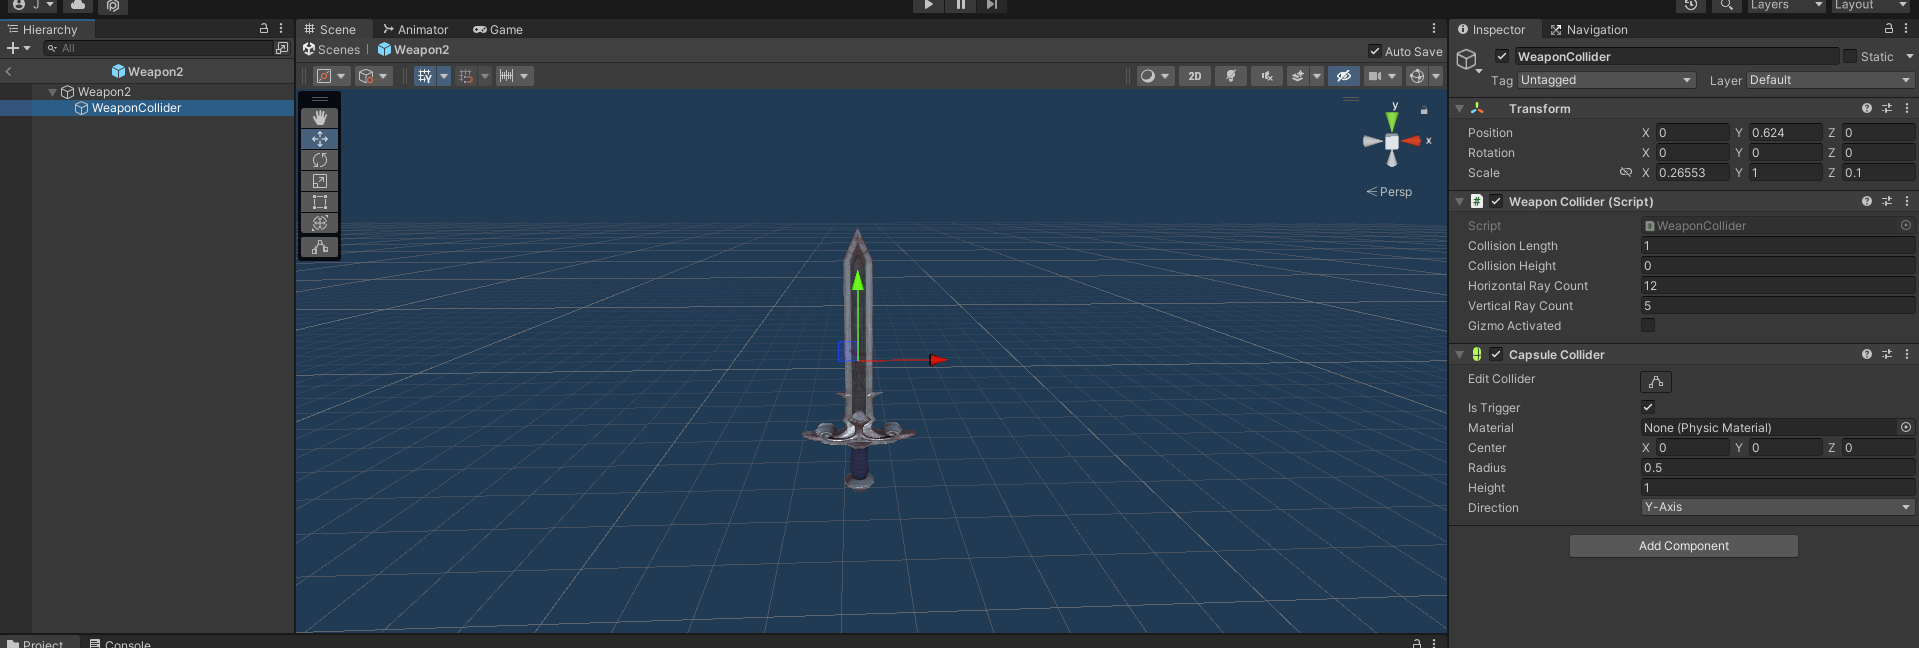Select the Move tool in scene toolbar

tap(320, 139)
